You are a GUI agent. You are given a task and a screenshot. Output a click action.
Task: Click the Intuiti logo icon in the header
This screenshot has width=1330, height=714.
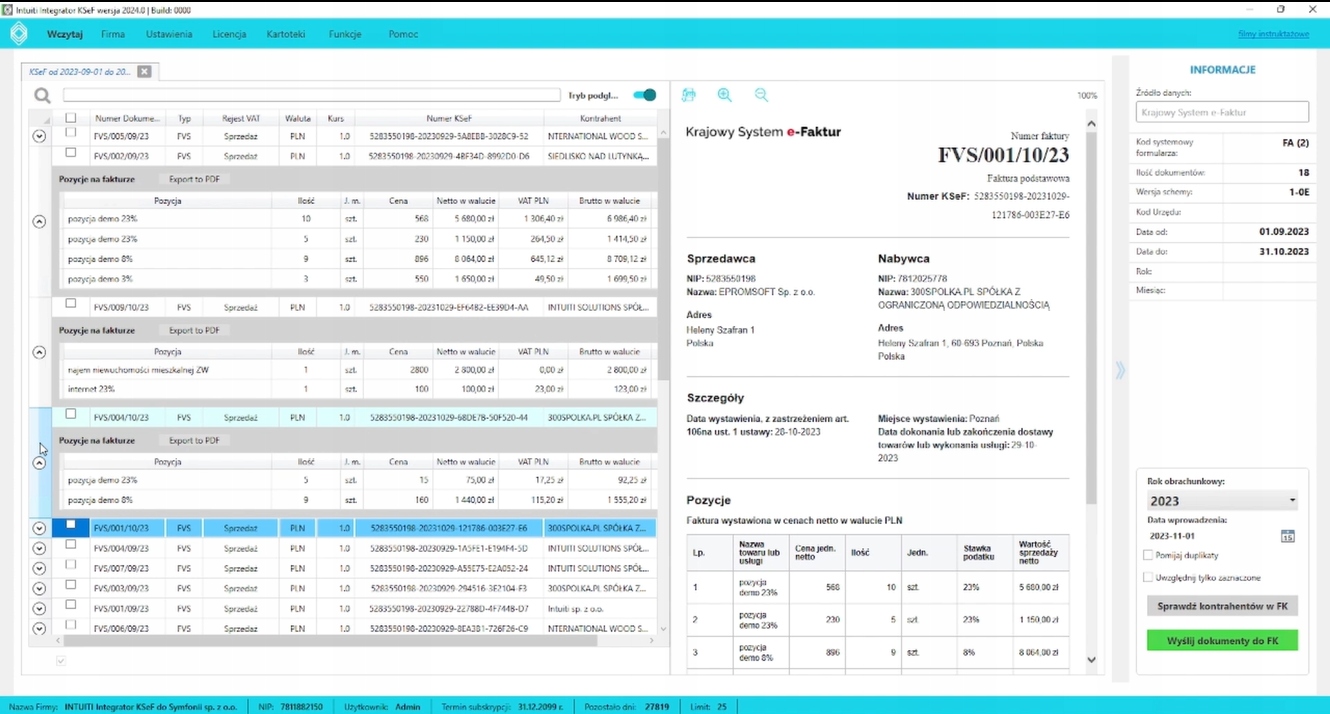(18, 34)
